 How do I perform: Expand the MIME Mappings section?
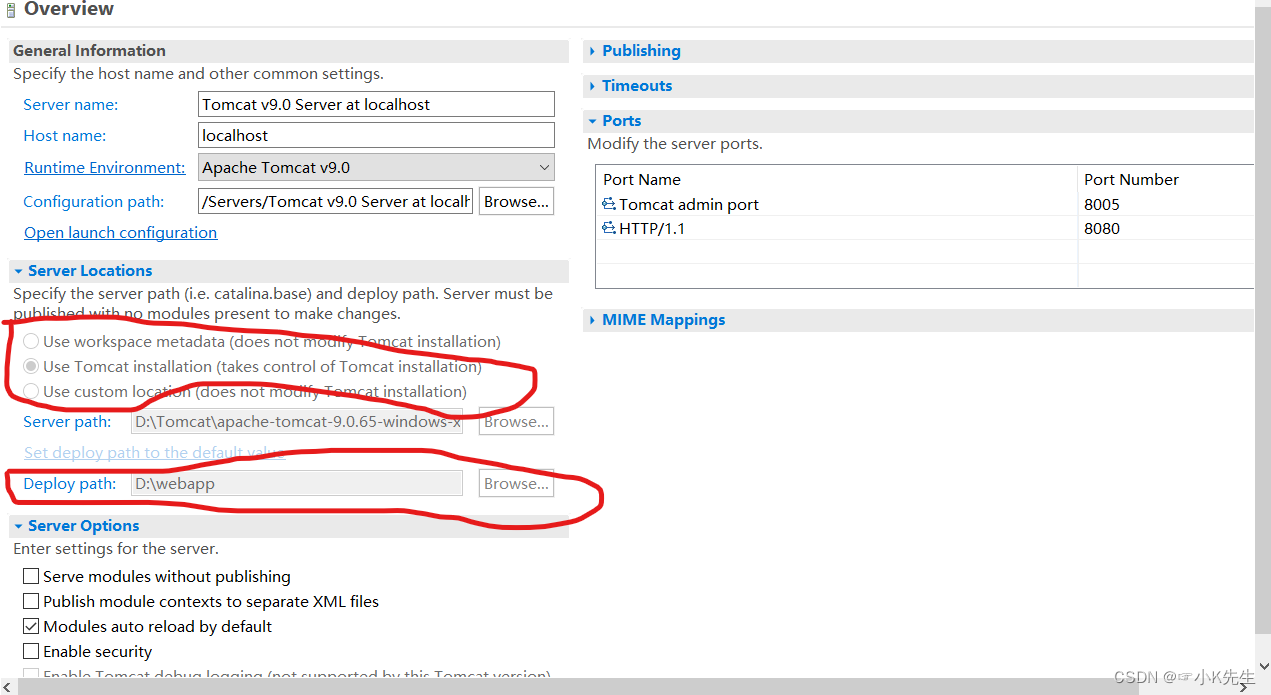pos(593,320)
